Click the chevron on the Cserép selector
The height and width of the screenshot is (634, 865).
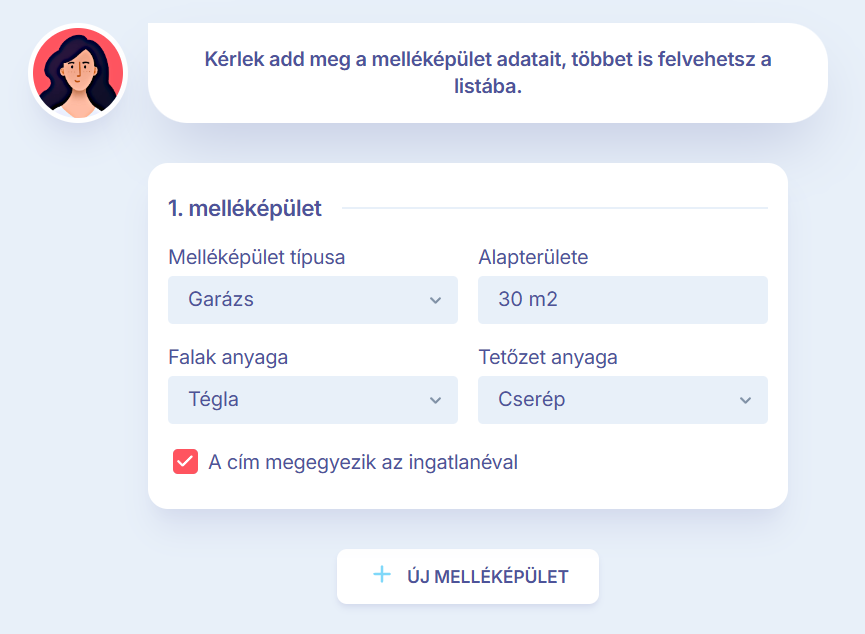[744, 399]
